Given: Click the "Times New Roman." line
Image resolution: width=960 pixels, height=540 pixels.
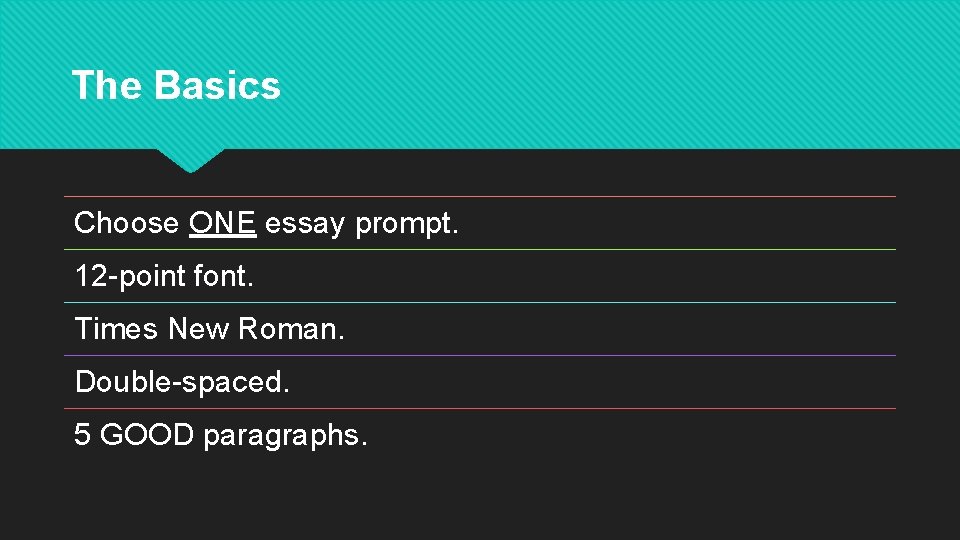Looking at the screenshot, I should pos(209,329).
